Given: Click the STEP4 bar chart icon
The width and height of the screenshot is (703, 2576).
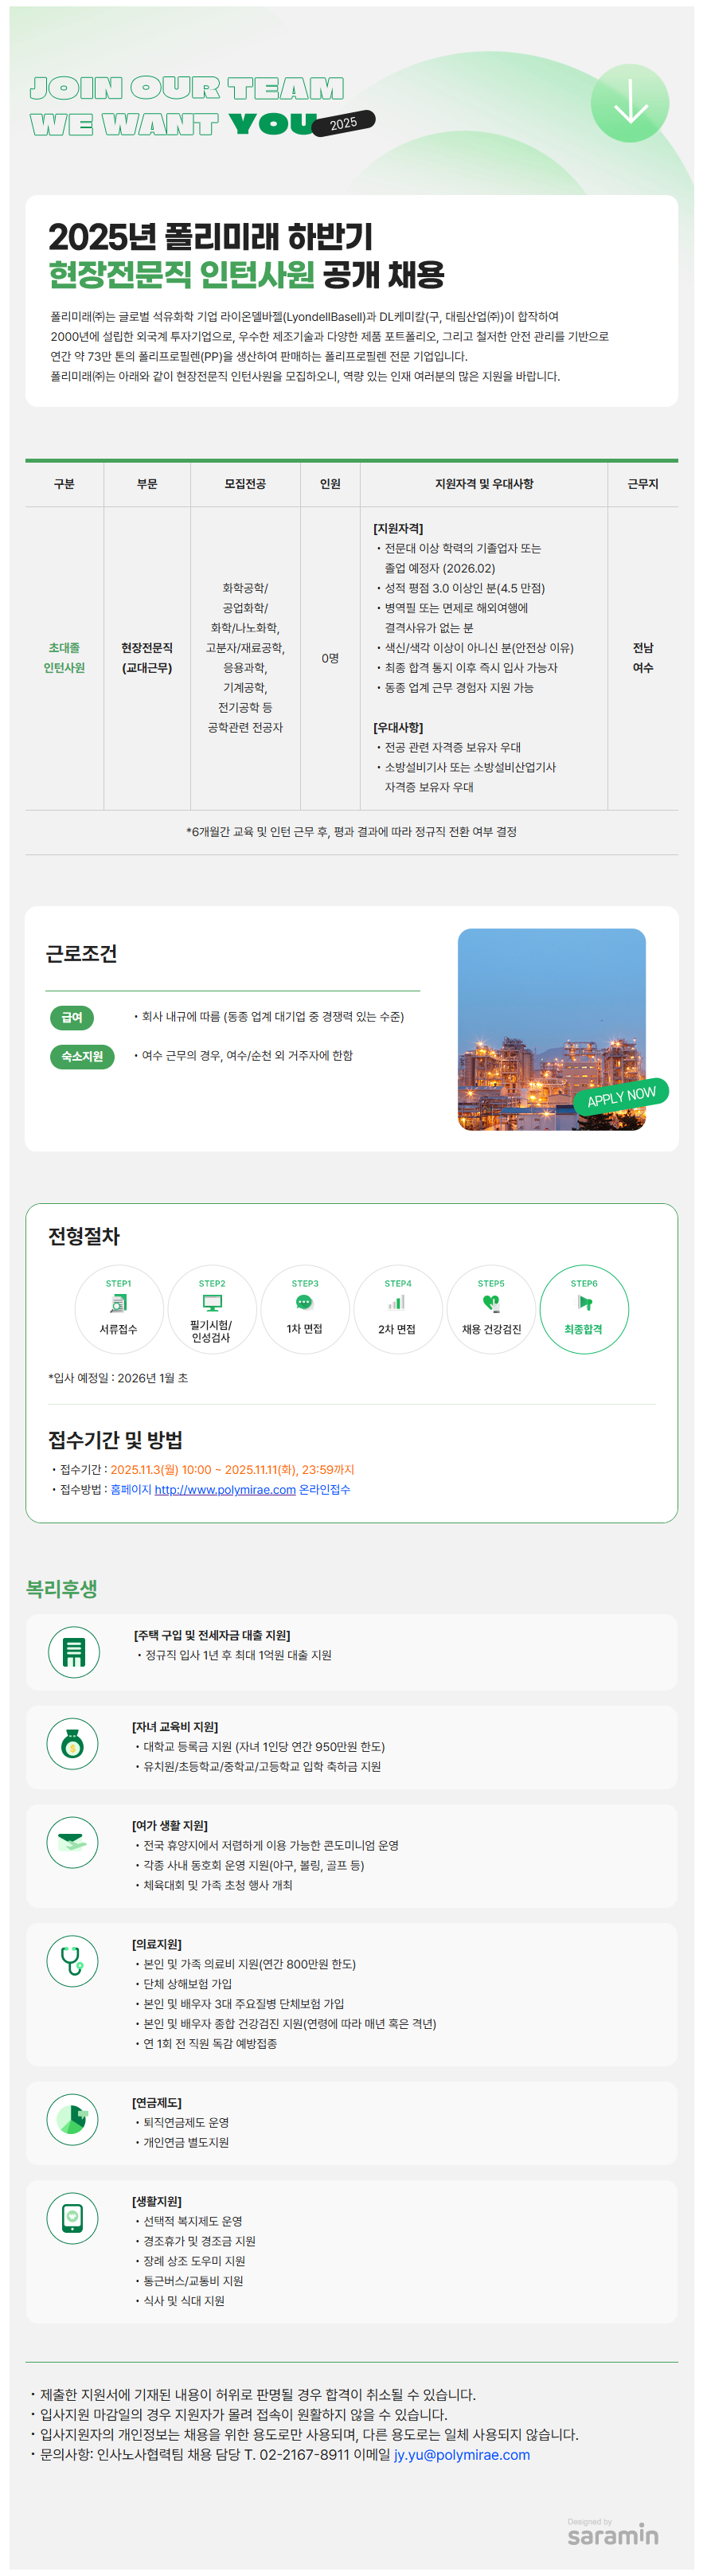Looking at the screenshot, I should click(x=397, y=1302).
